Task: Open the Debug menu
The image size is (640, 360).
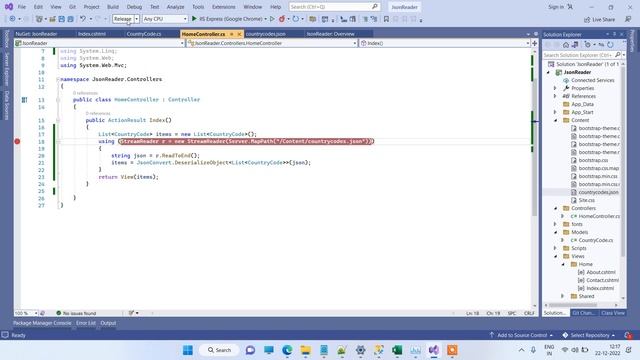Action: pyautogui.click(x=134, y=7)
